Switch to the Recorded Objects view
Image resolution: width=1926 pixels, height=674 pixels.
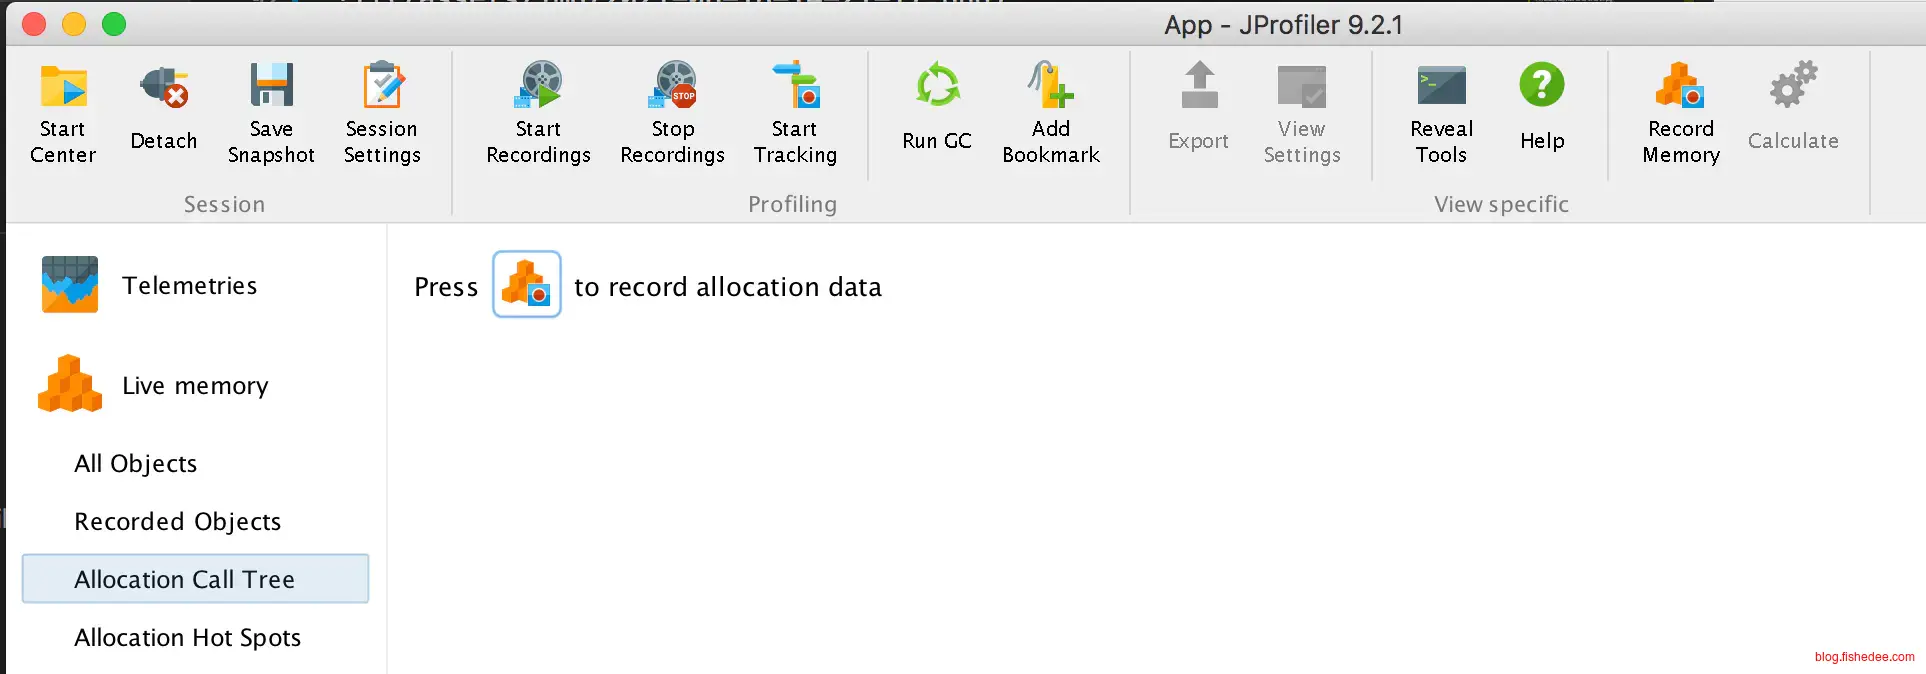pos(178,522)
